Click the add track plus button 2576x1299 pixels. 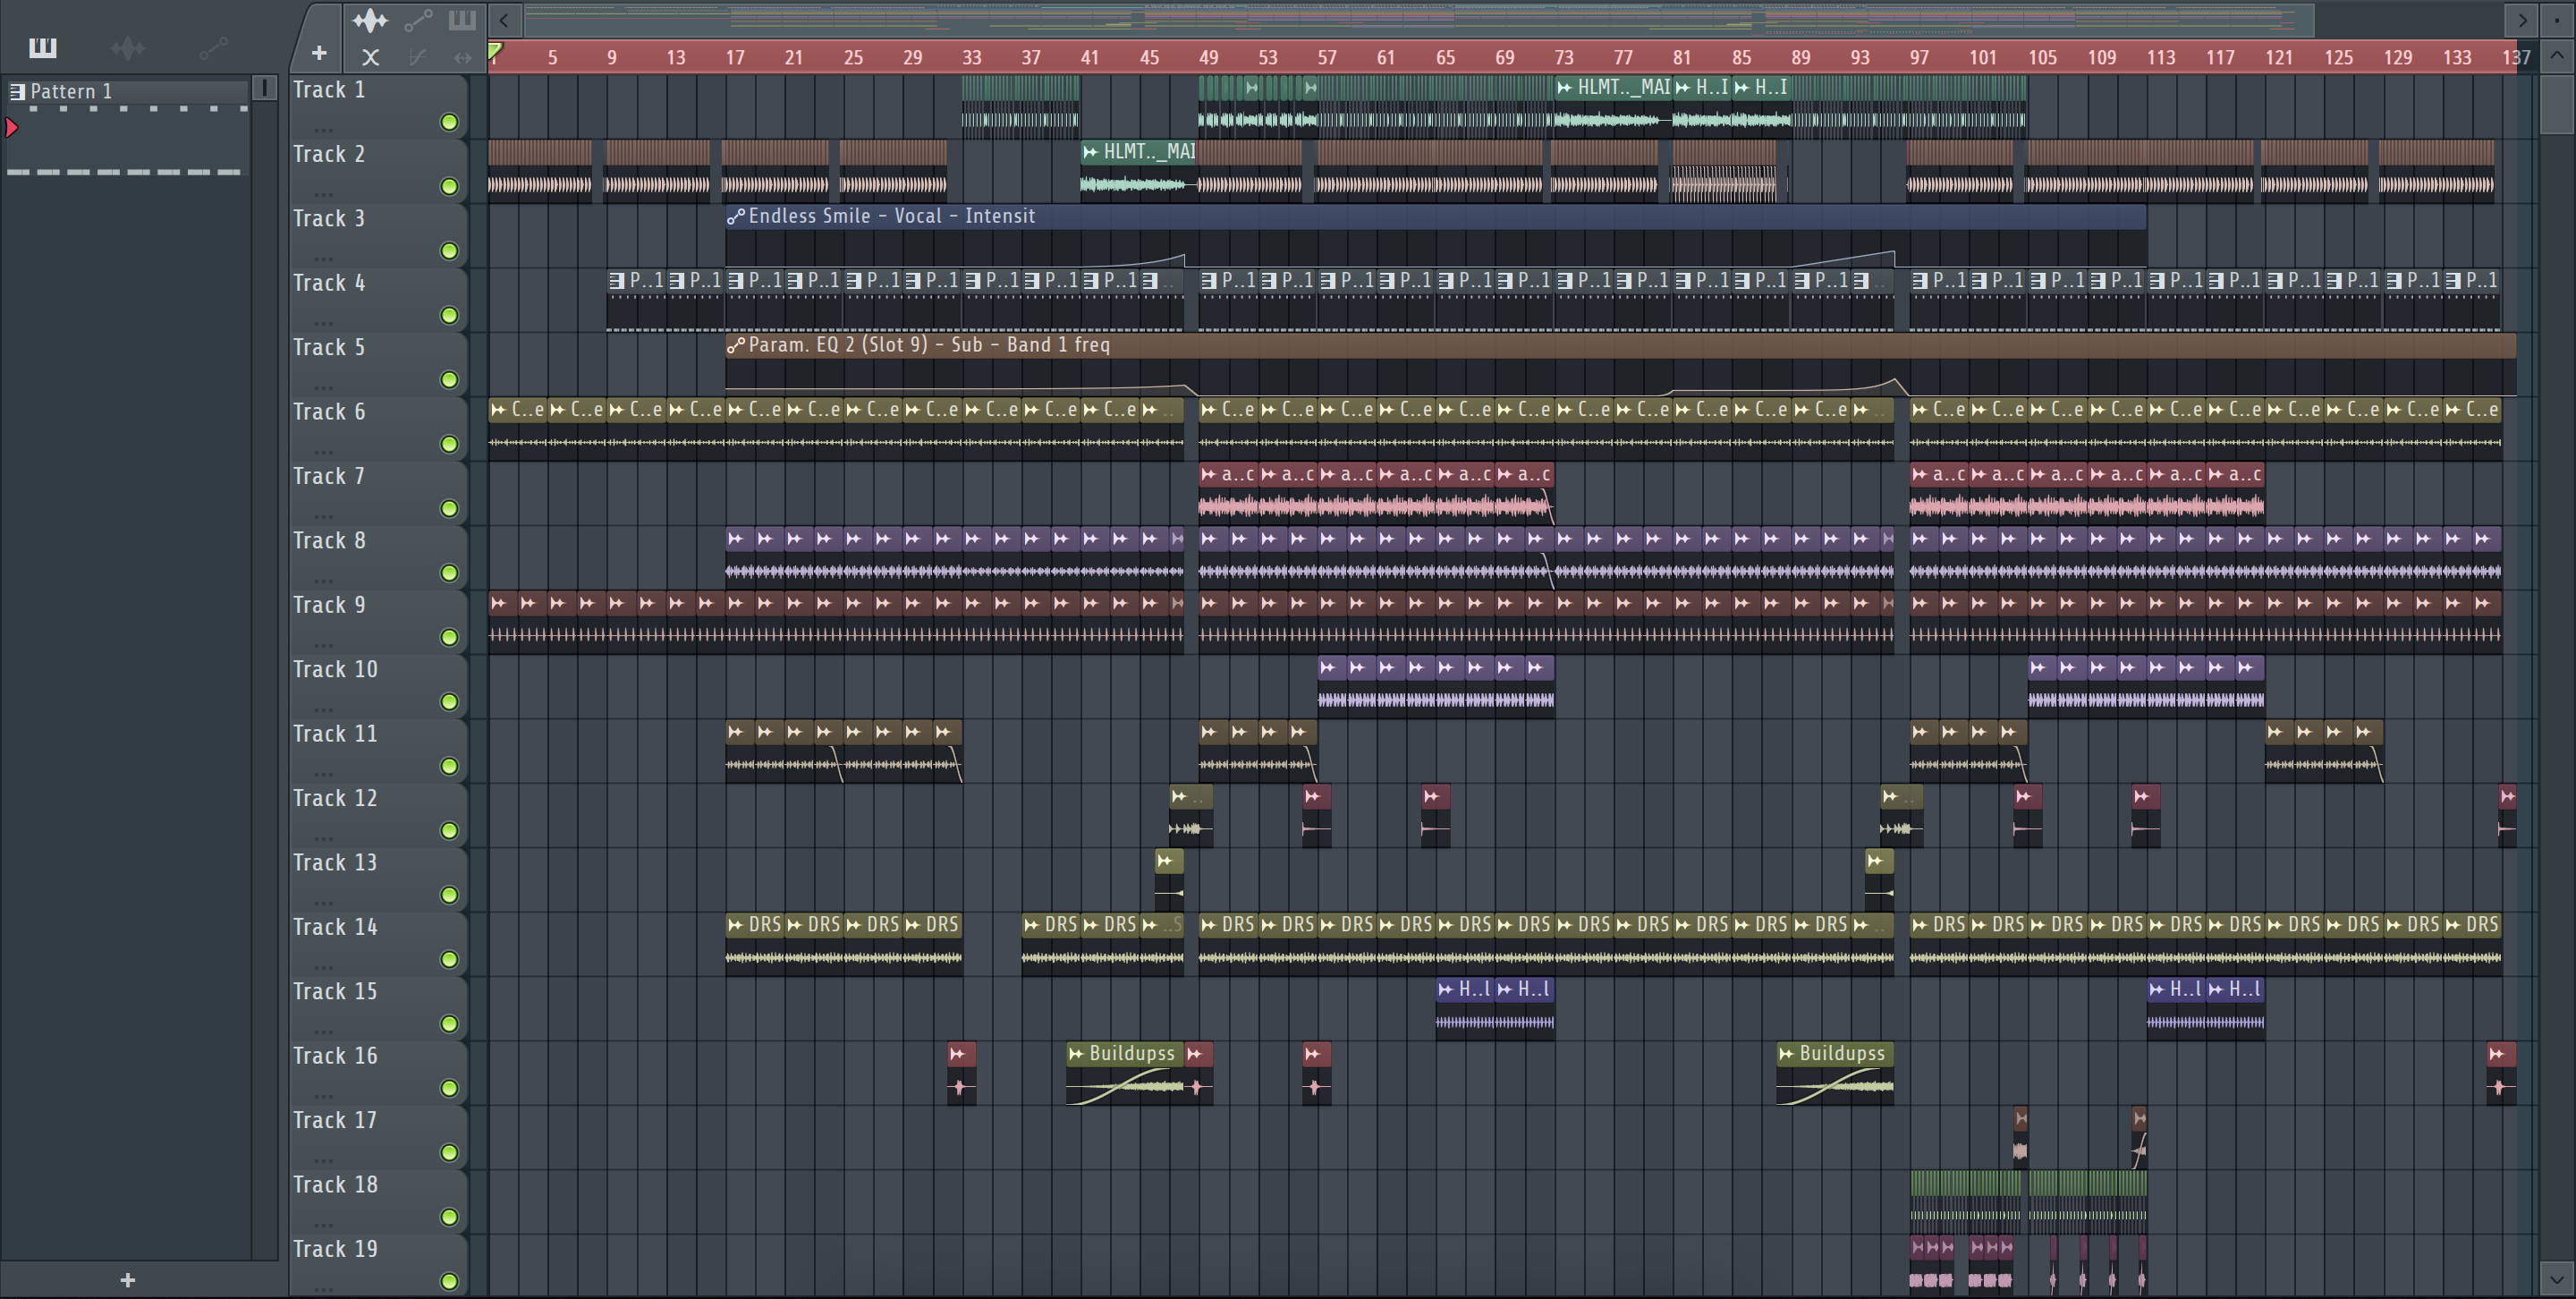(x=319, y=53)
